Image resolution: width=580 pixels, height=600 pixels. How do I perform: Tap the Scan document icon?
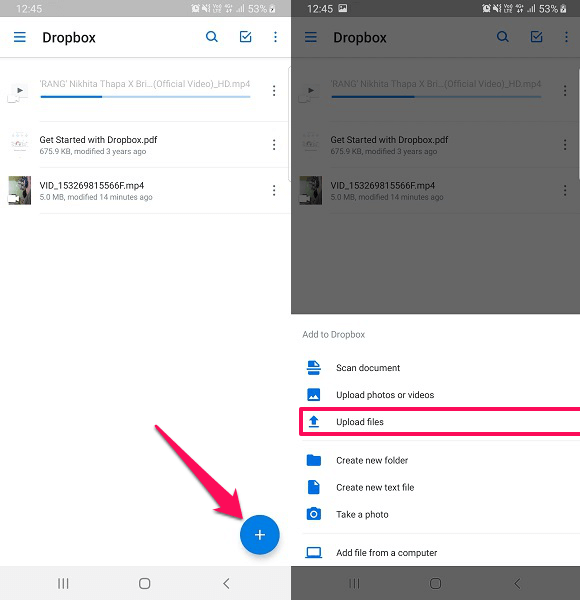(314, 367)
